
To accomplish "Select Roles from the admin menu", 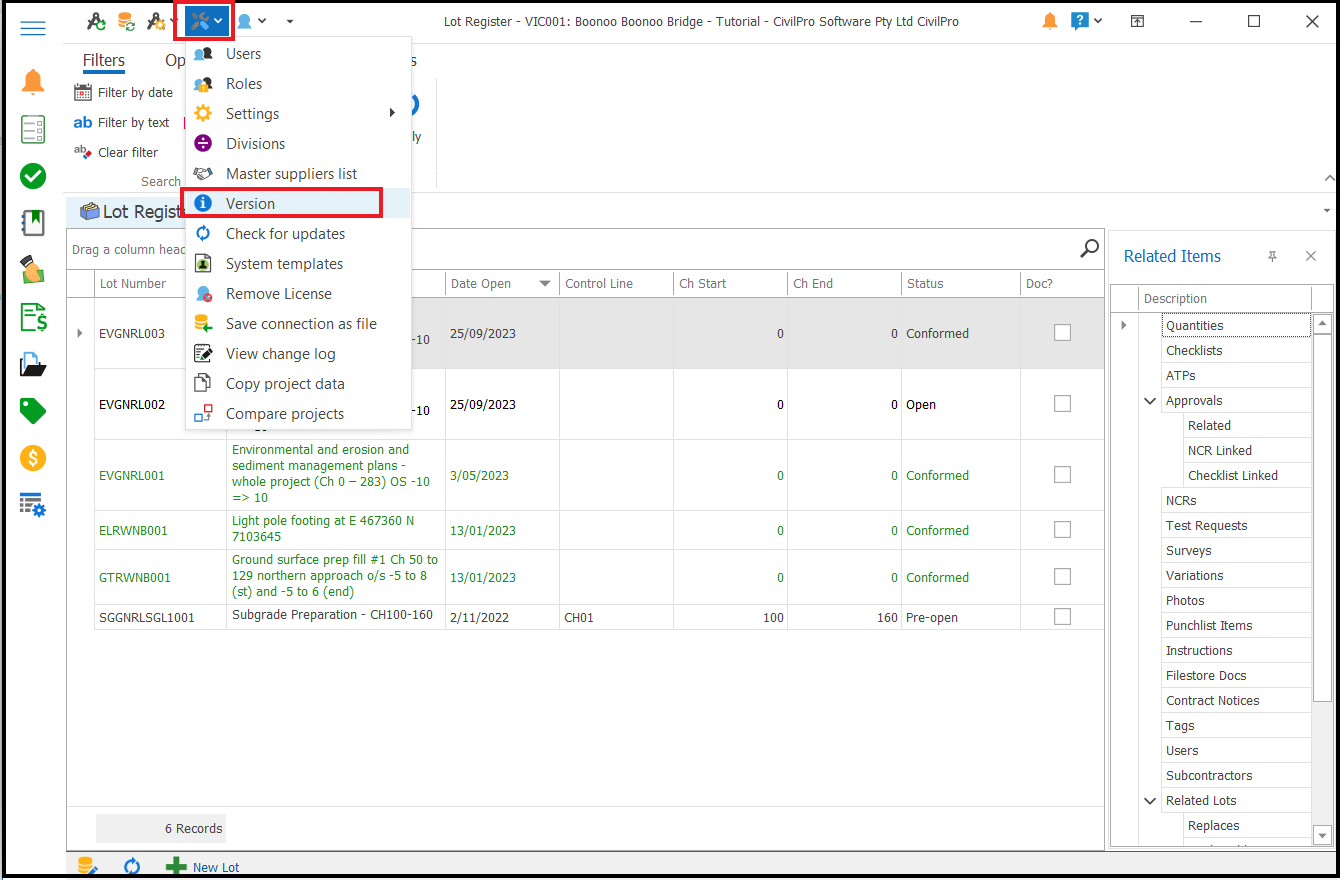I will [297, 84].
